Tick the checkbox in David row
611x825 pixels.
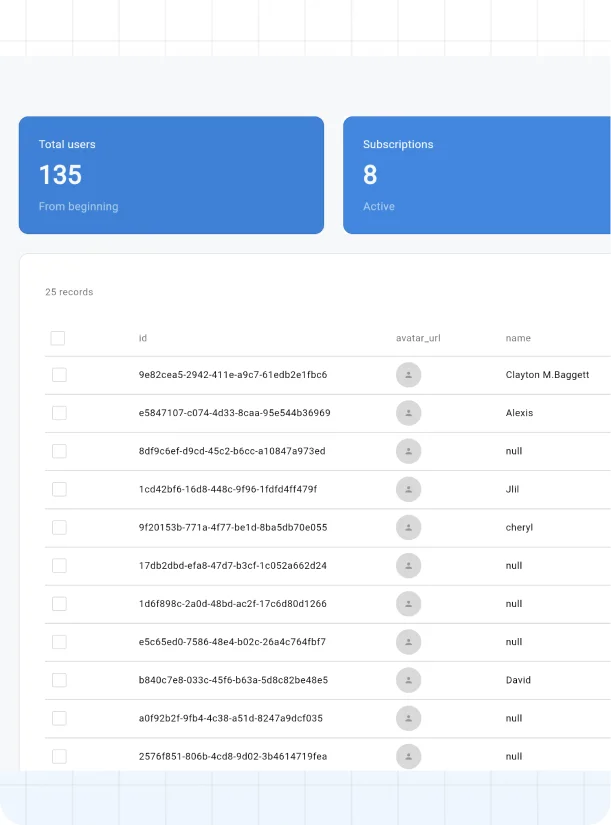(59, 680)
